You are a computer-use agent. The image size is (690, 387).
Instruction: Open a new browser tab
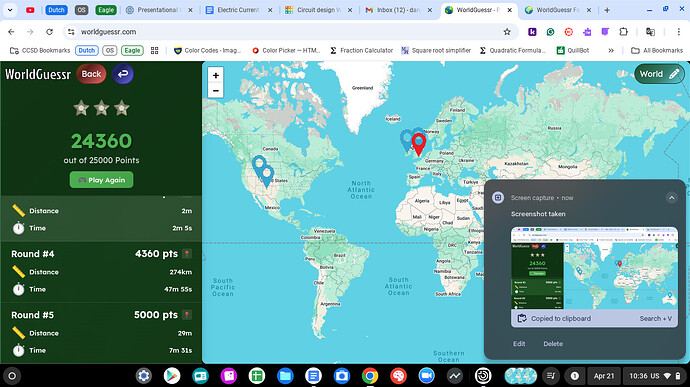(x=607, y=10)
